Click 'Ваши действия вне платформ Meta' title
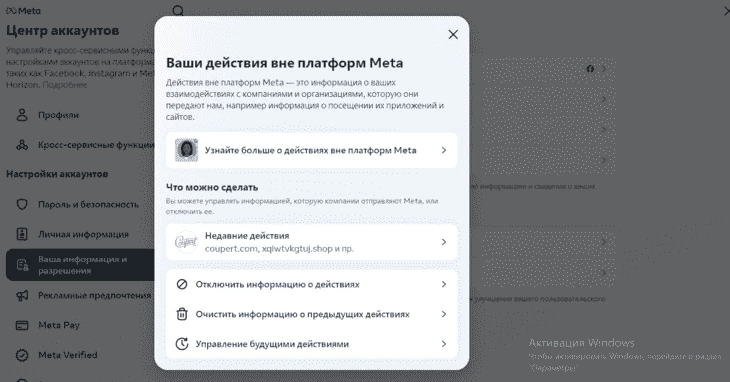Screen dimensions: 730x382 [x=284, y=63]
